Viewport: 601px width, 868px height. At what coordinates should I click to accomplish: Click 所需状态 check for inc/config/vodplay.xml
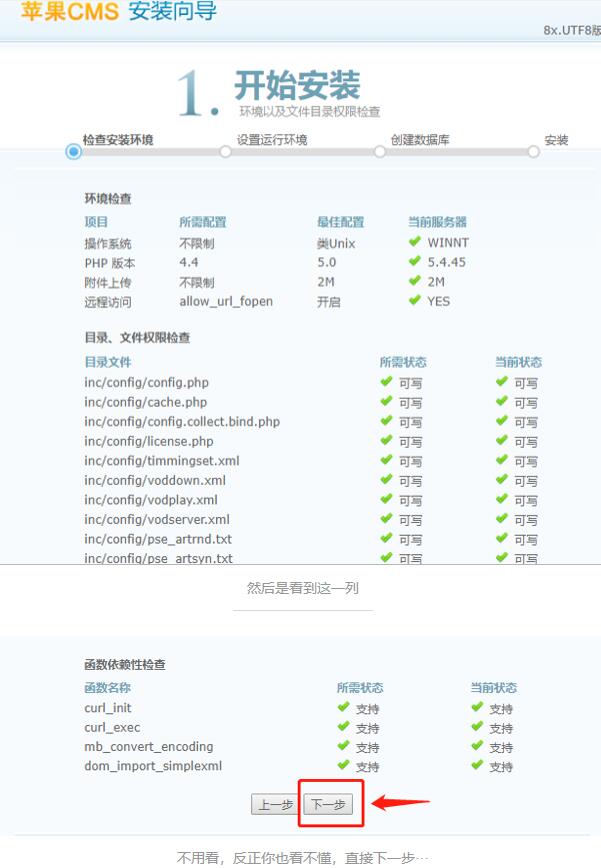click(x=386, y=499)
